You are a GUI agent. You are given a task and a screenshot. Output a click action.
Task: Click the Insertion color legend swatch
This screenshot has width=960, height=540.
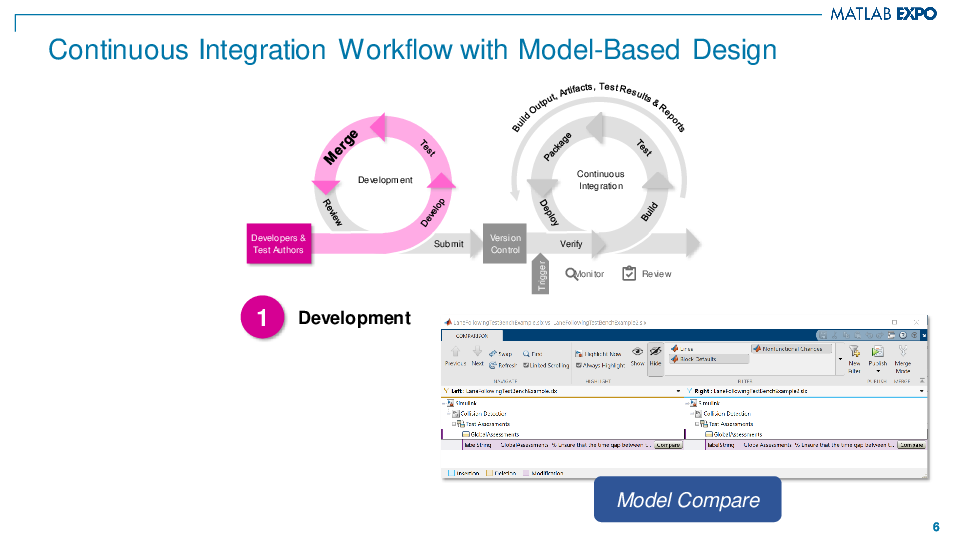451,473
